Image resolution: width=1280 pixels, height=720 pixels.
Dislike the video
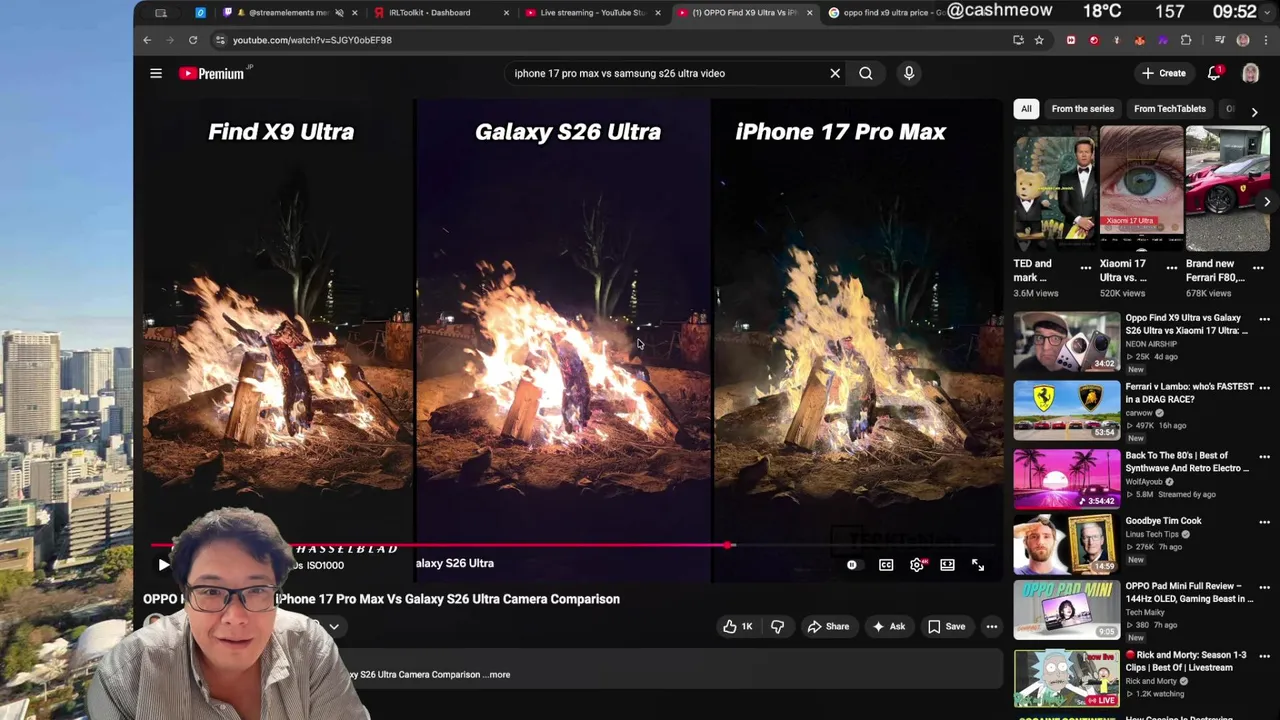tap(777, 627)
